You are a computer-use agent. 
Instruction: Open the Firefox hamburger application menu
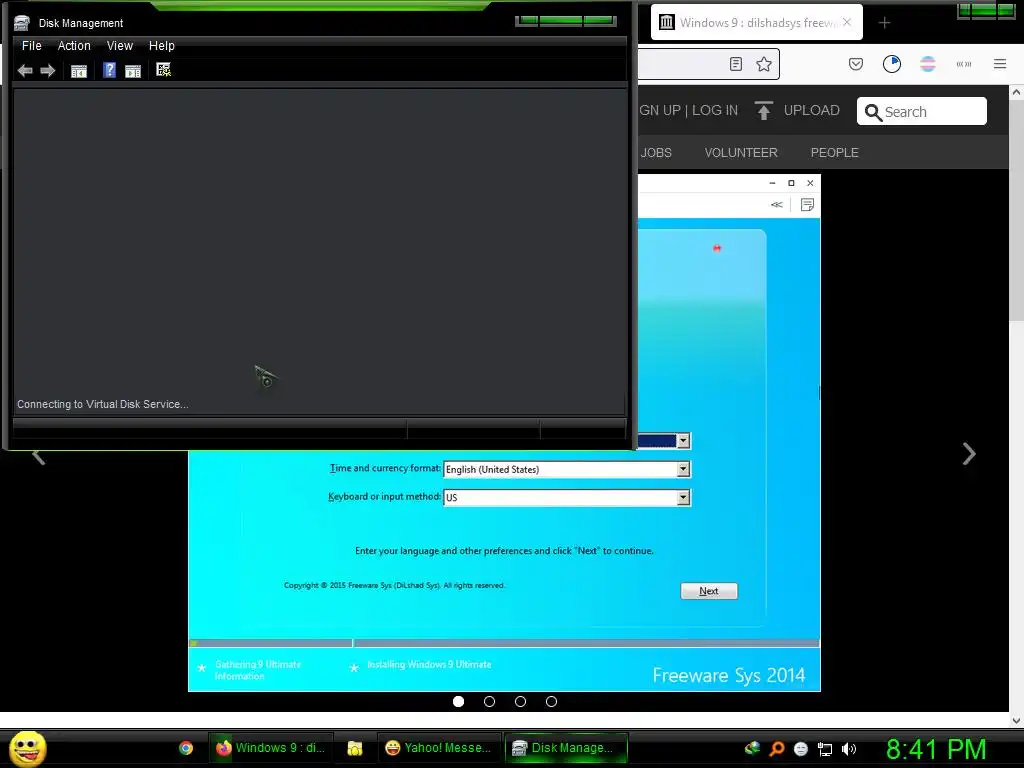pyautogui.click(x=1000, y=64)
